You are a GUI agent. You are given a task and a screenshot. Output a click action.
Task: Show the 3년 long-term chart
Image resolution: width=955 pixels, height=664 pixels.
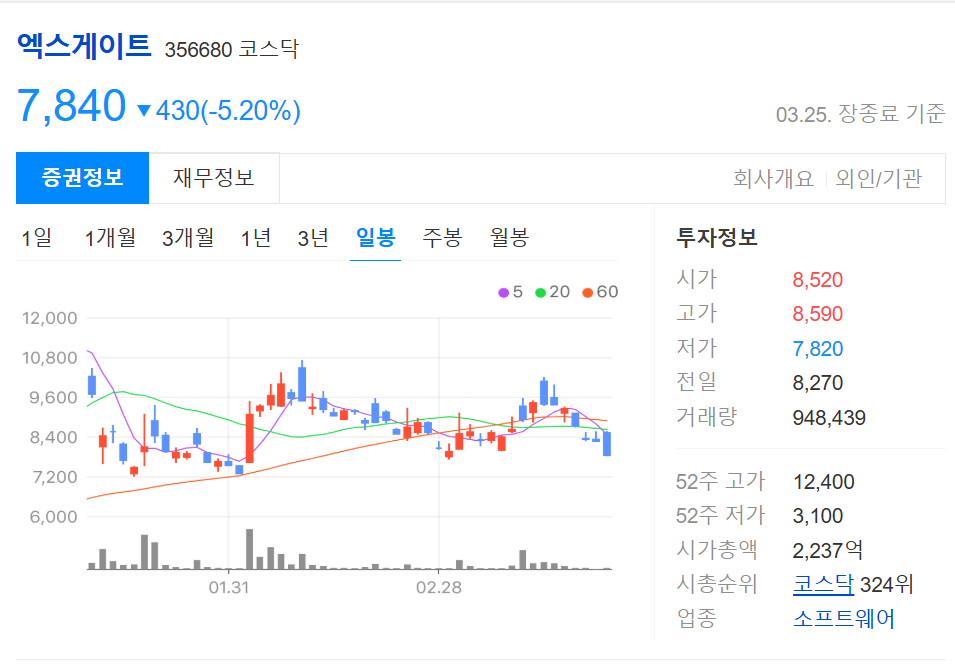(x=312, y=237)
